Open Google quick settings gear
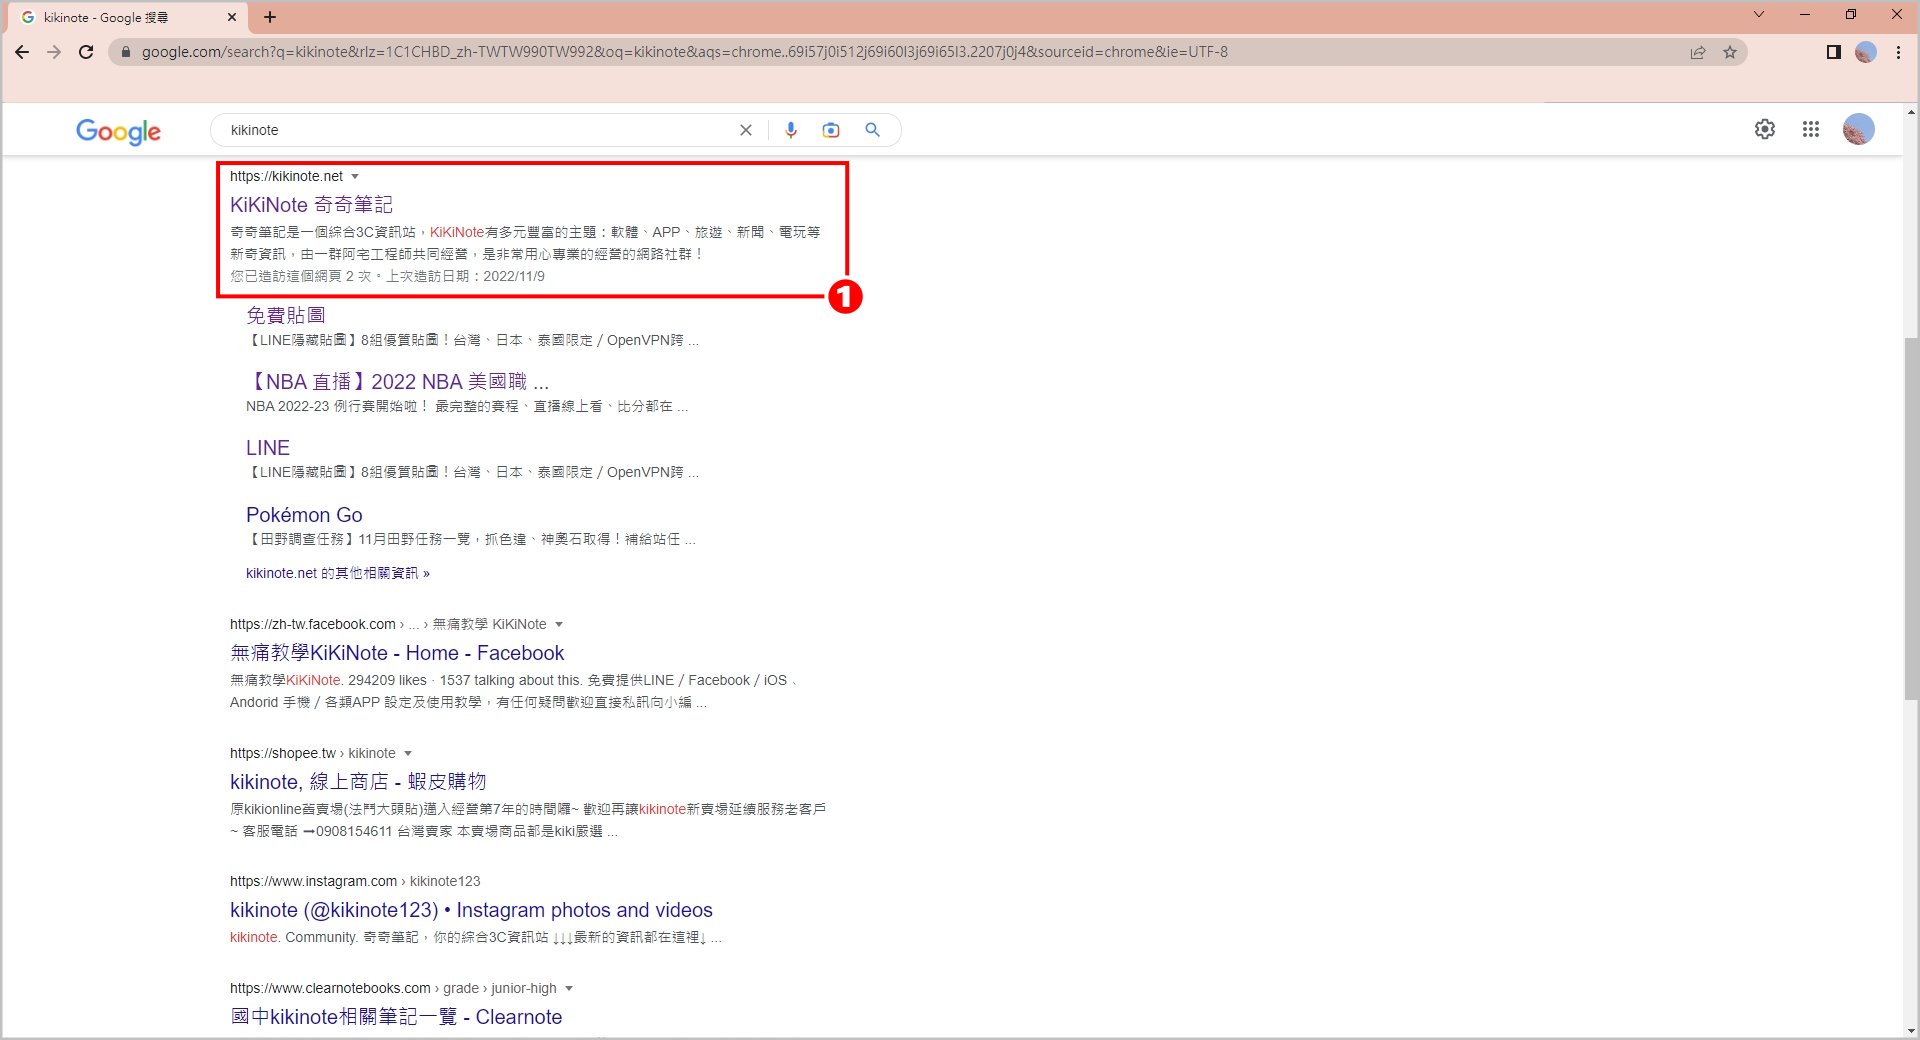The width and height of the screenshot is (1920, 1040). point(1765,129)
